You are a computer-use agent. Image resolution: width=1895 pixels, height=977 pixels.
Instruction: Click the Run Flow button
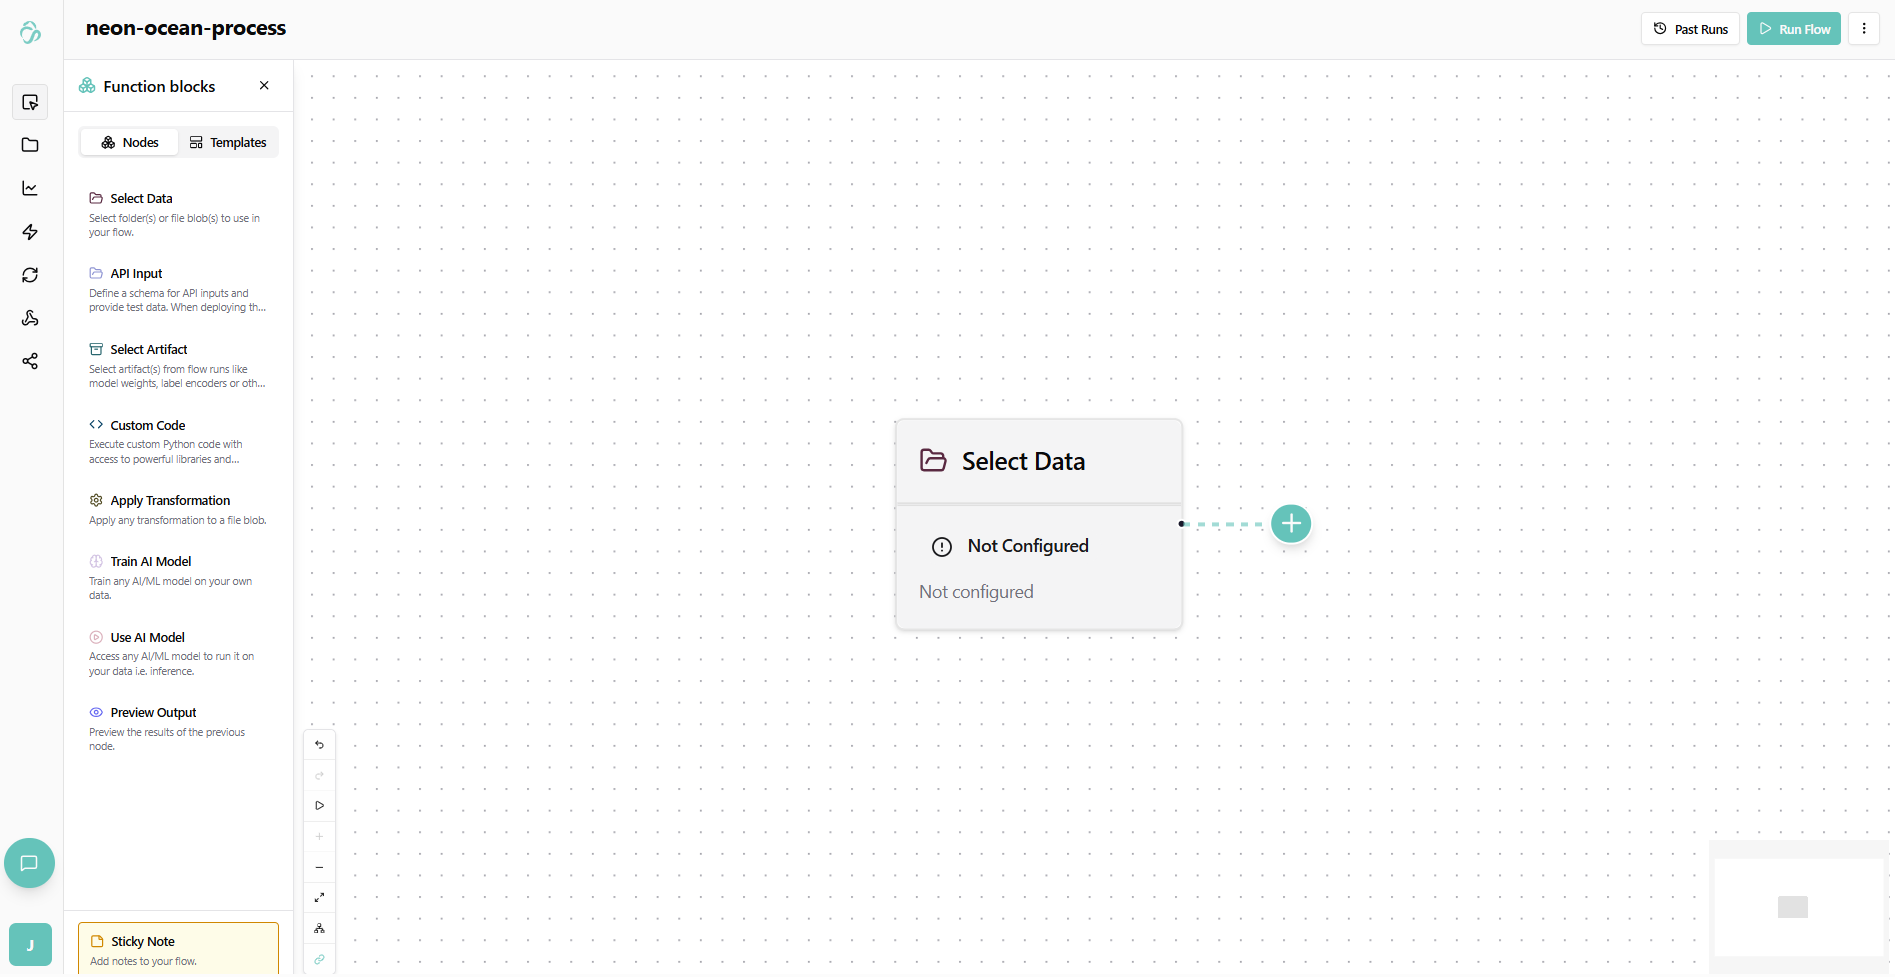tap(1794, 29)
